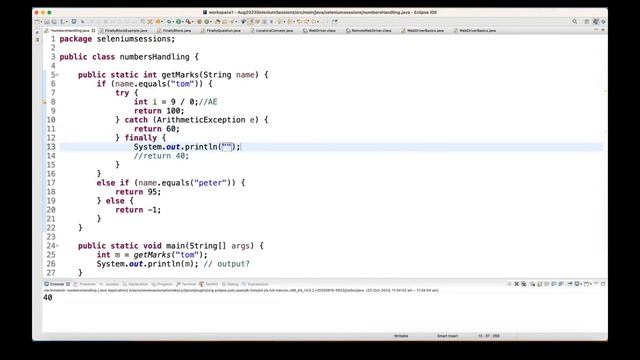Open the Java perspective icon at top right
The width and height of the screenshot is (640, 360).
(596, 22)
